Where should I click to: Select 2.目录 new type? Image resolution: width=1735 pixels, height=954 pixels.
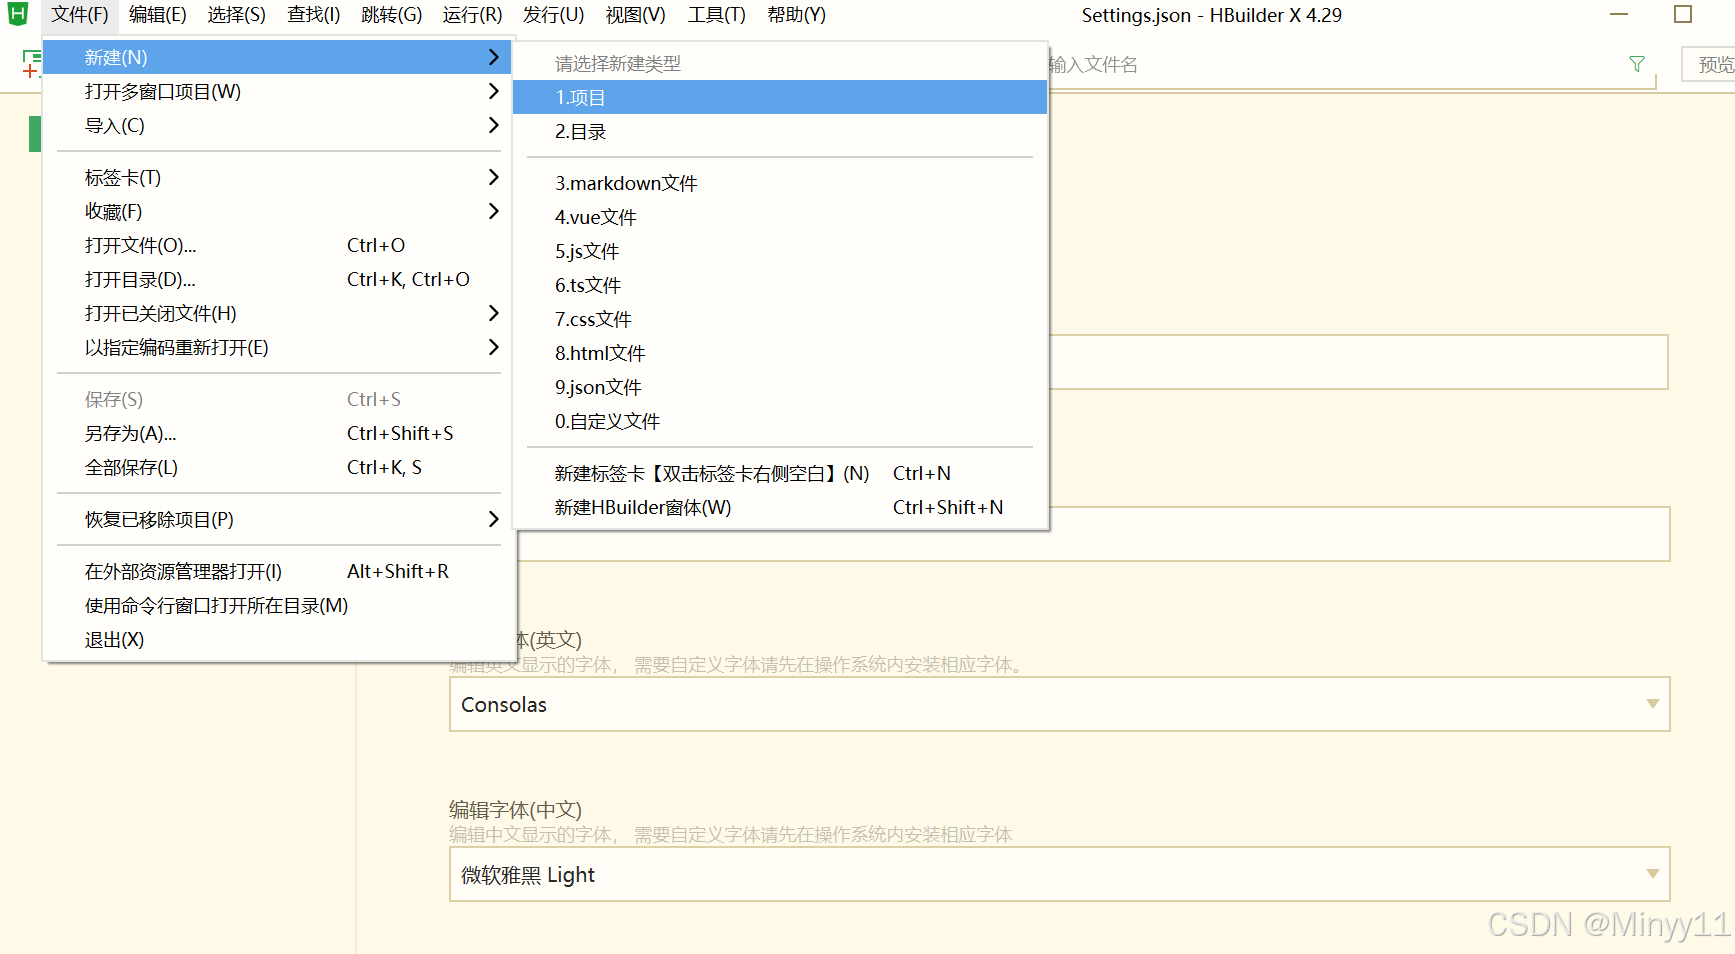pyautogui.click(x=780, y=132)
